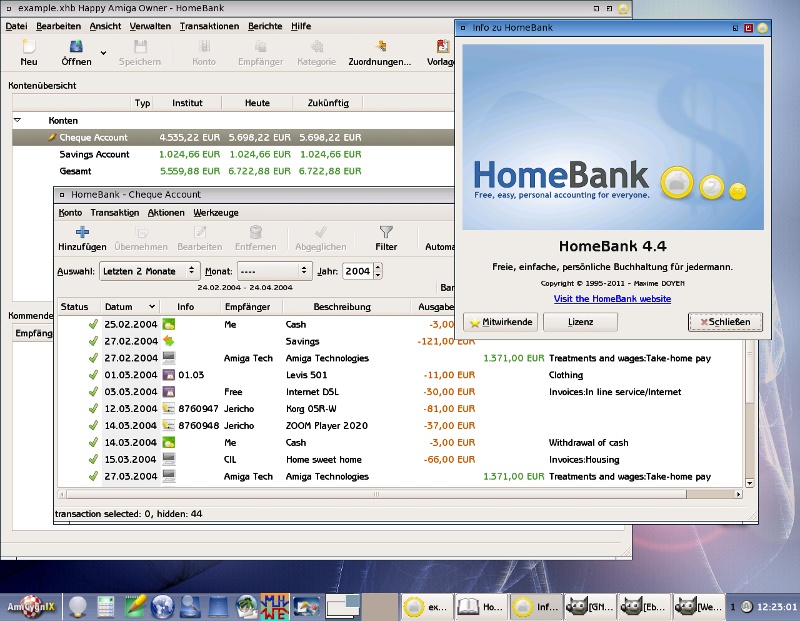The width and height of the screenshot is (800, 621).
Task: Toggle the status check on the Savings transaction
Action: coord(93,341)
